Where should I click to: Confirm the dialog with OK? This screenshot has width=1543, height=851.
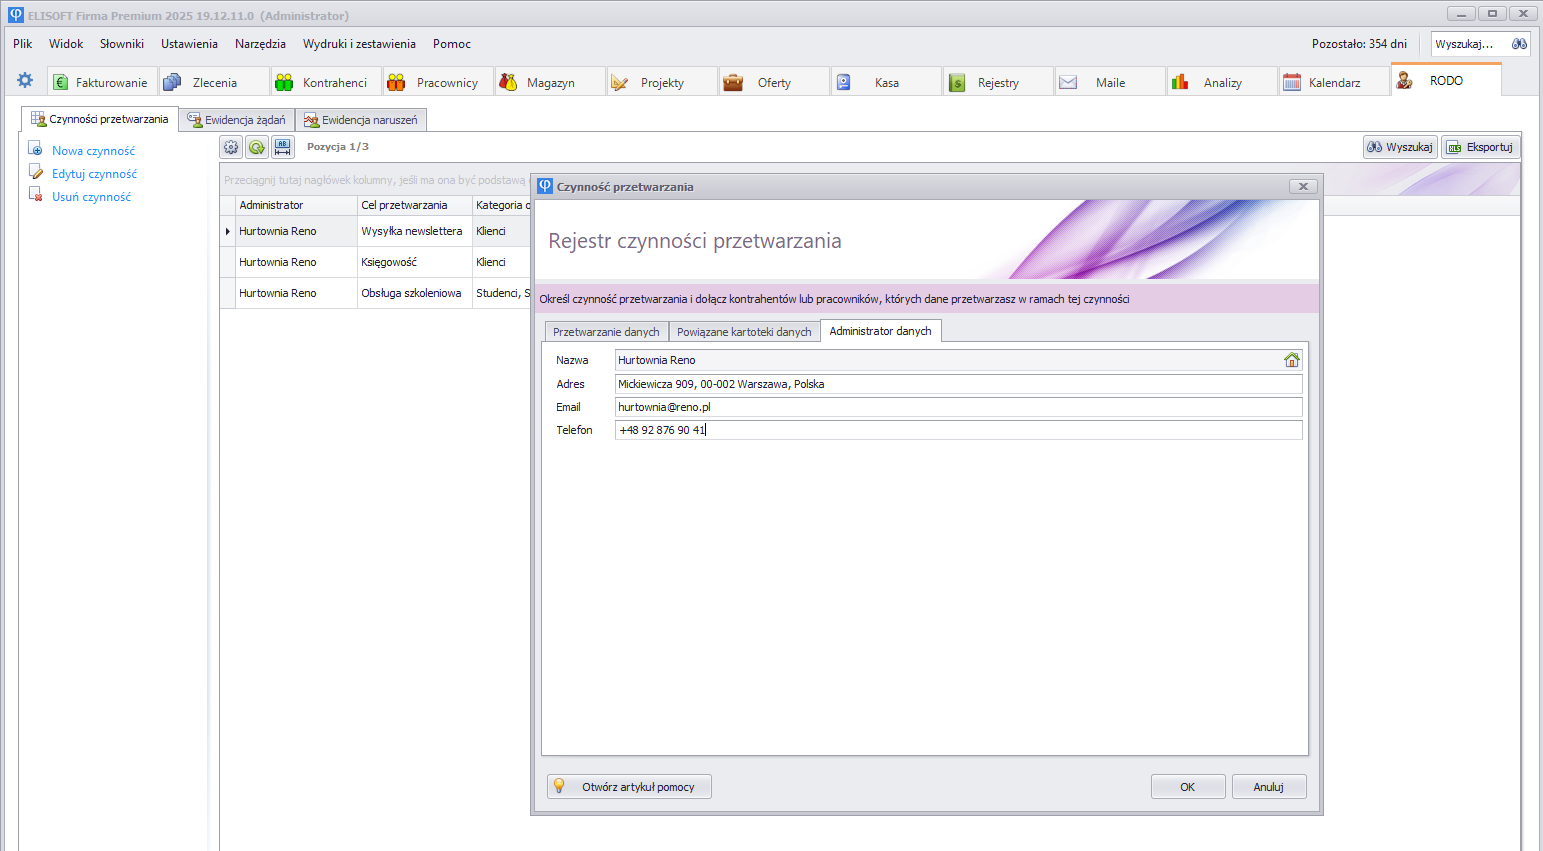(x=1187, y=787)
